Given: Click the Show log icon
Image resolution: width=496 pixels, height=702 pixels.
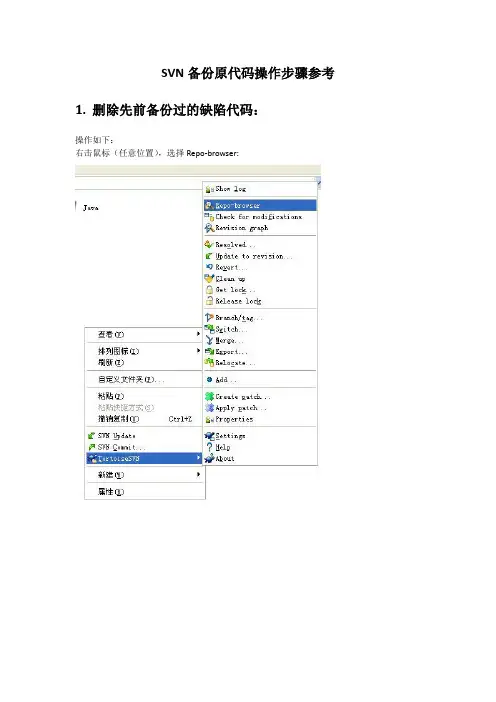Looking at the screenshot, I should click(x=209, y=189).
